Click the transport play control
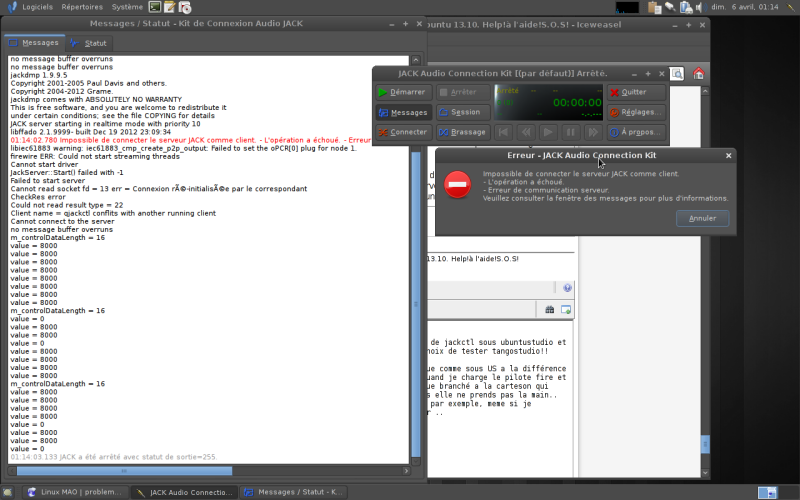The width and height of the screenshot is (800, 500). click(x=548, y=132)
